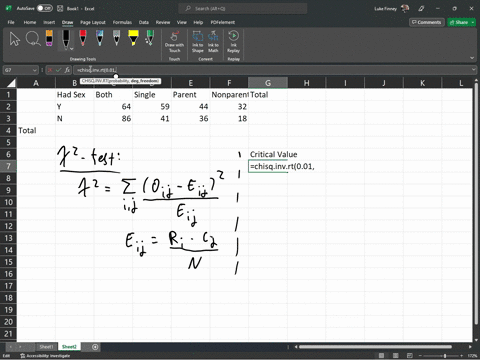480x360 pixels.
Task: Confirm the formula entry (checkmark)
Action: pyautogui.click(x=59, y=70)
